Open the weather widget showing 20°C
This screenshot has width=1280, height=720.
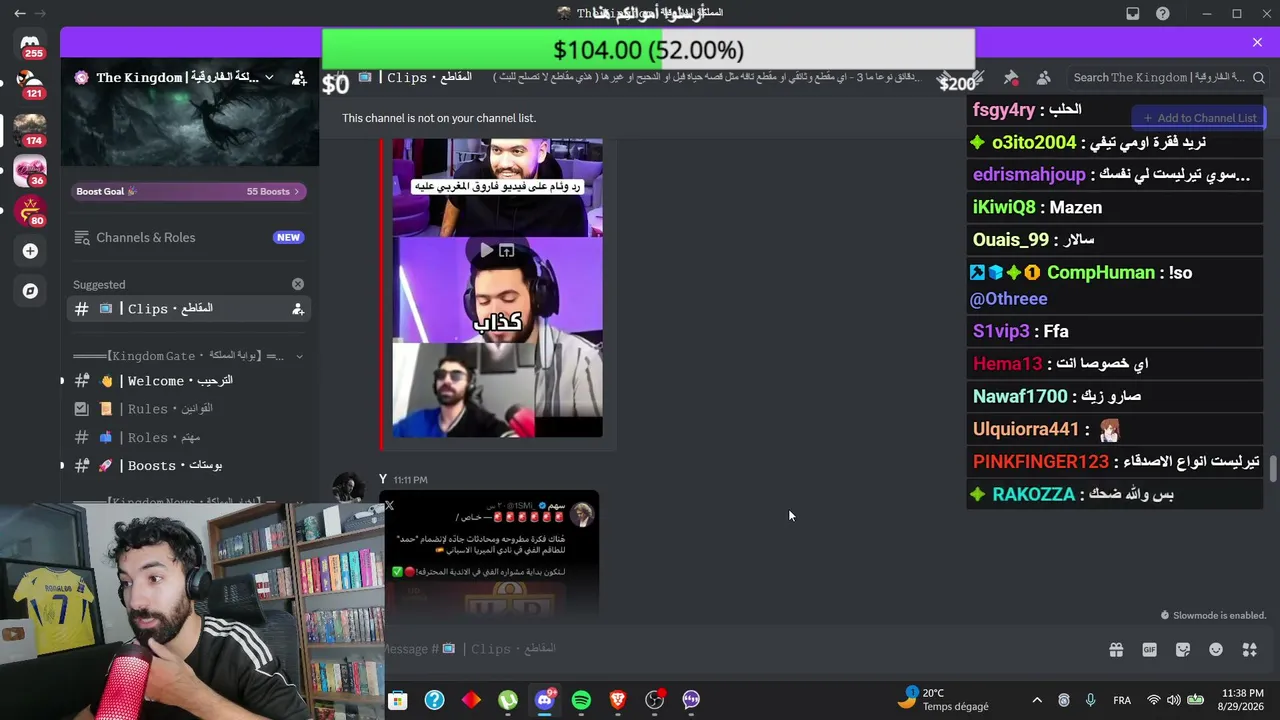[942, 700]
